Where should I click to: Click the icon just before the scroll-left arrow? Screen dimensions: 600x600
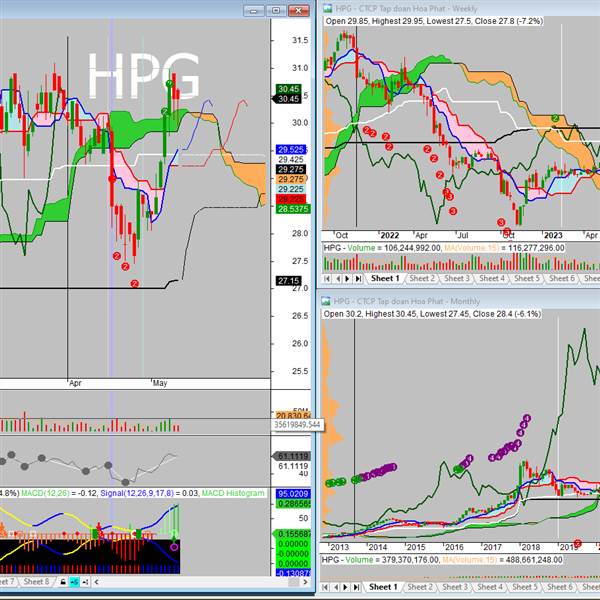(x=85, y=582)
